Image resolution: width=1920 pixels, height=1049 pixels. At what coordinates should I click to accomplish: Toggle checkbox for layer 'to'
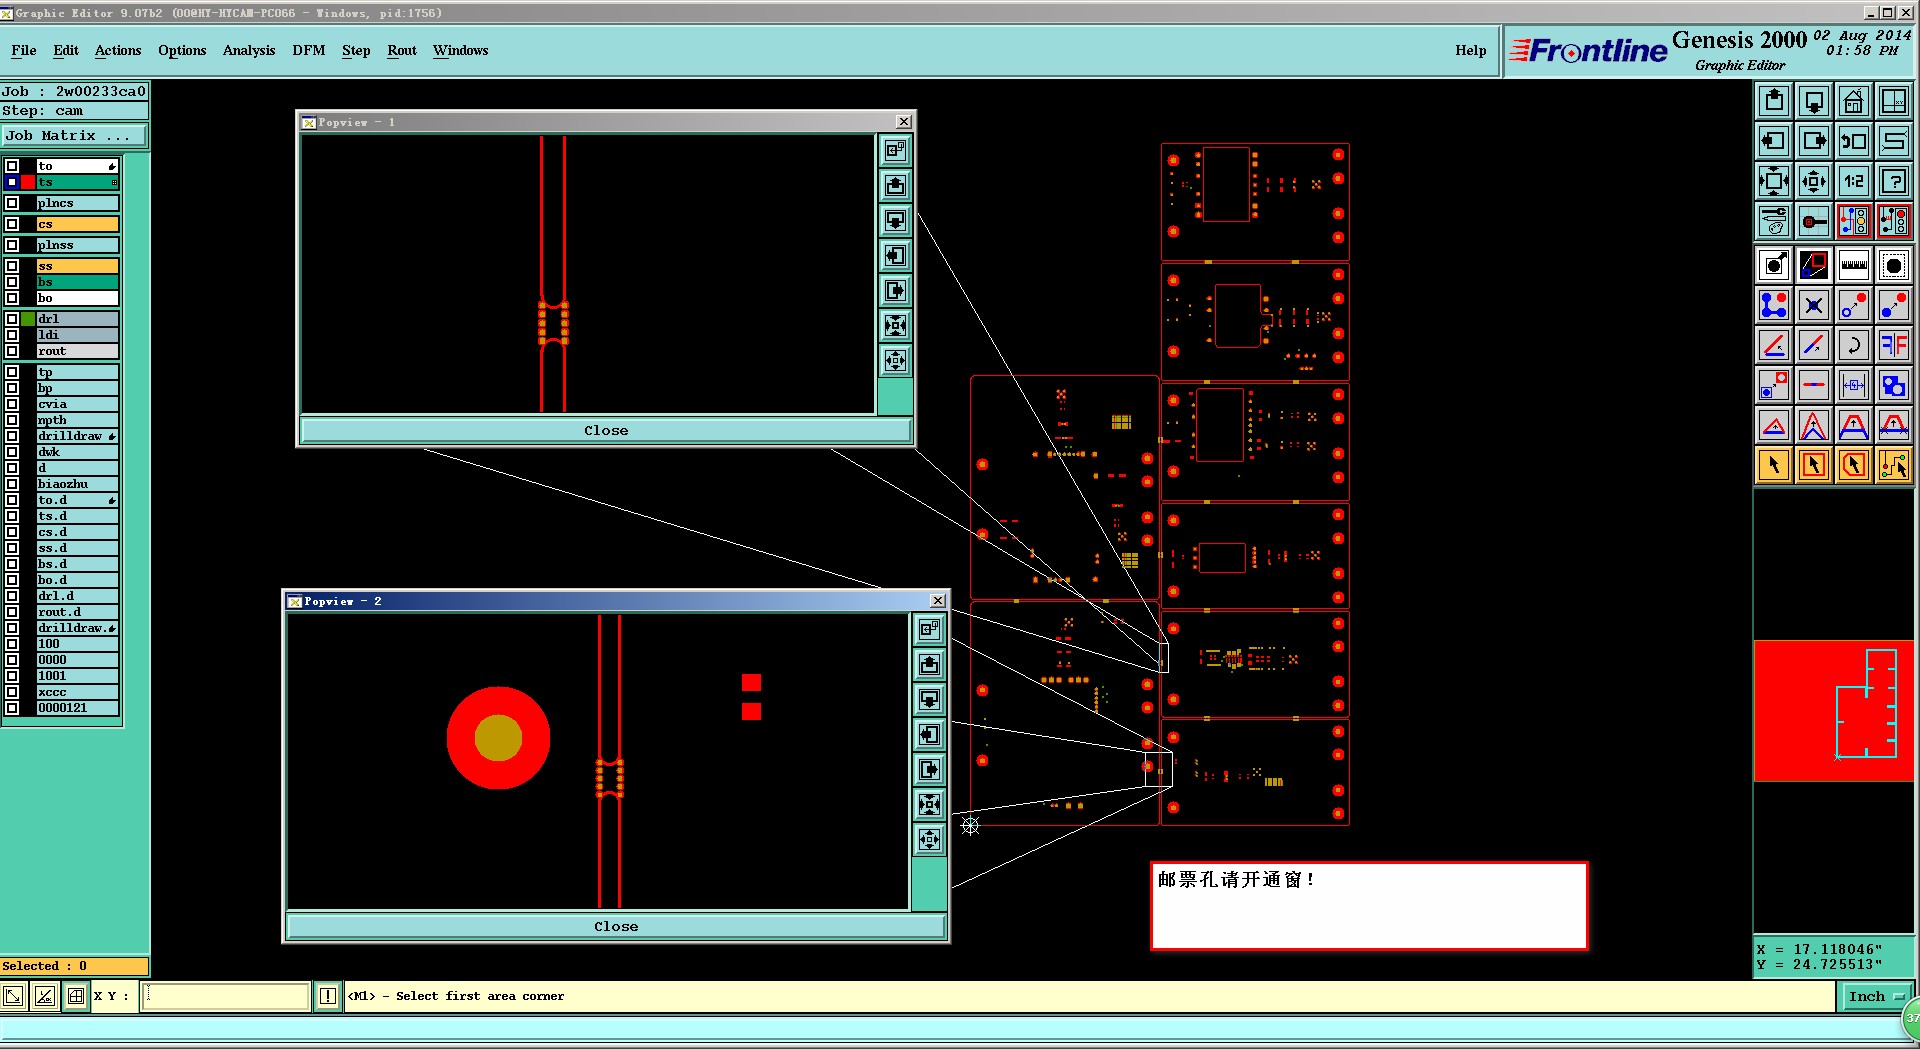[x=12, y=166]
